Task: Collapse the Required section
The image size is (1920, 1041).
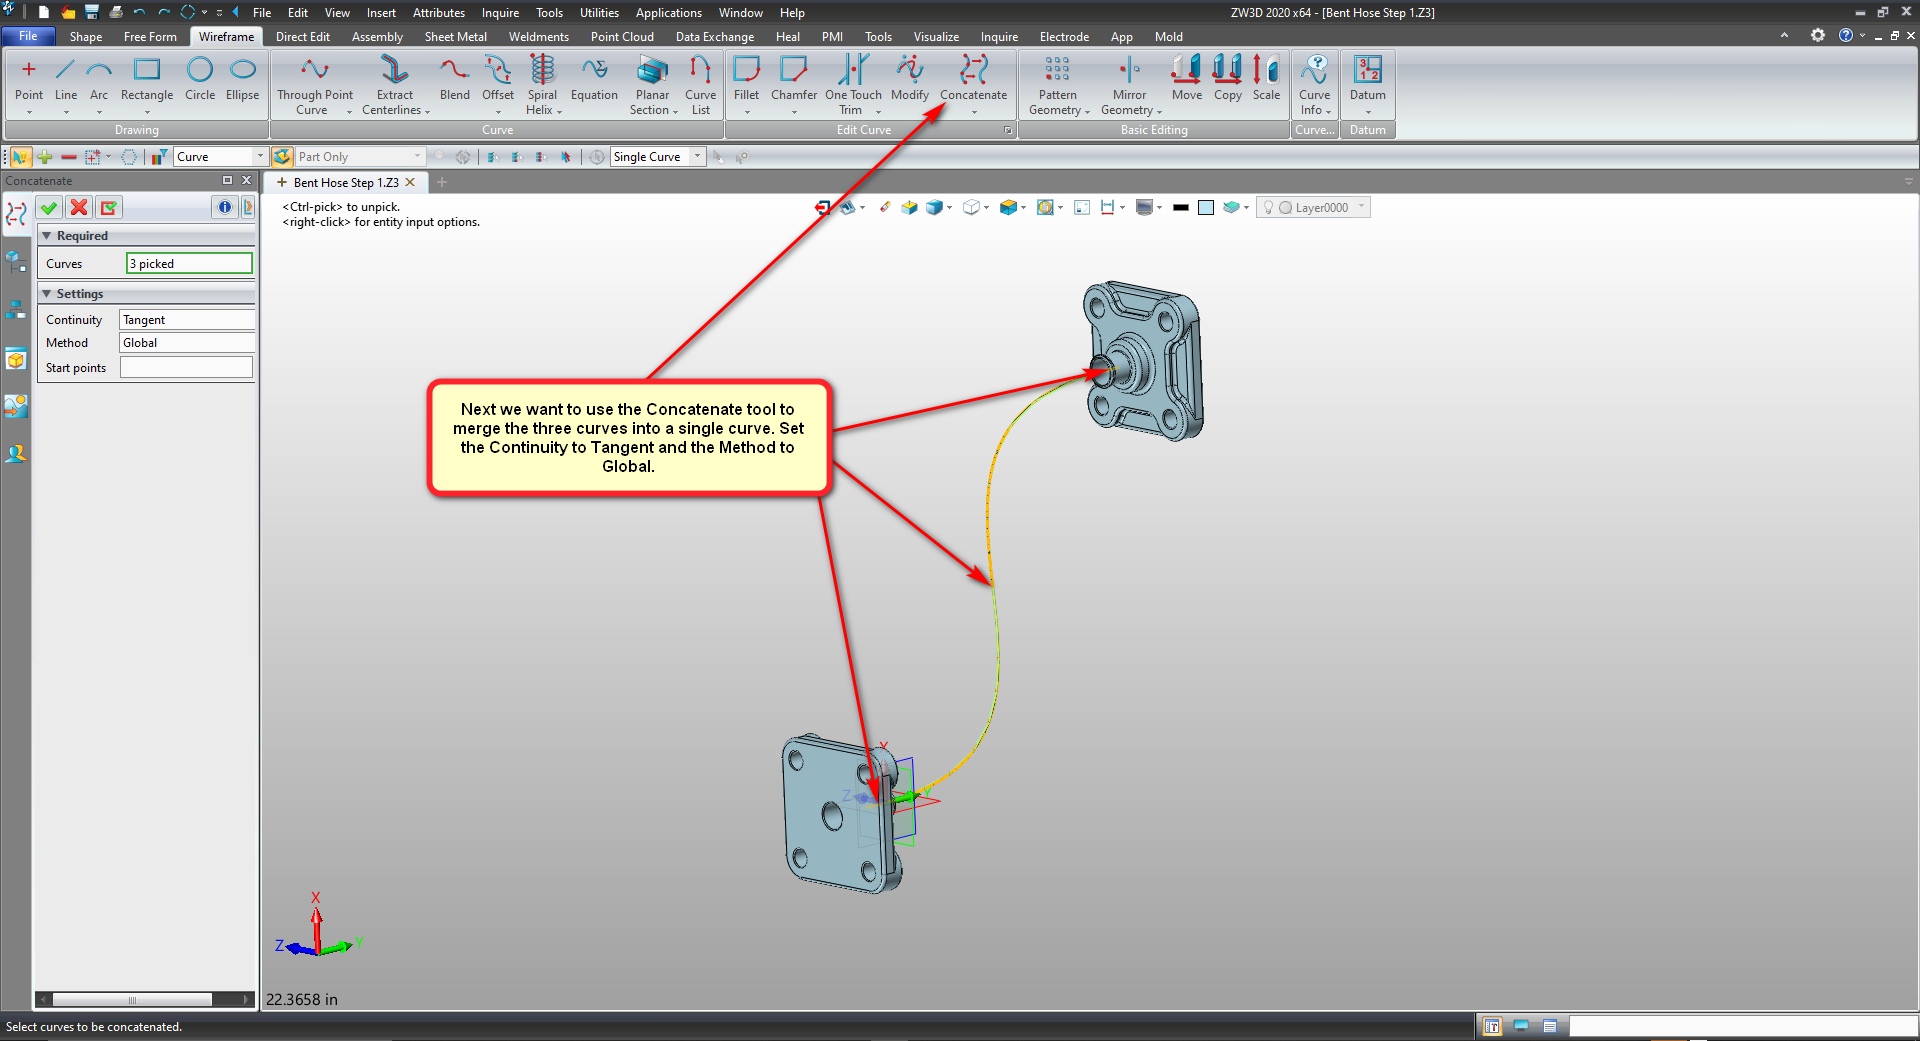Action: coord(47,236)
